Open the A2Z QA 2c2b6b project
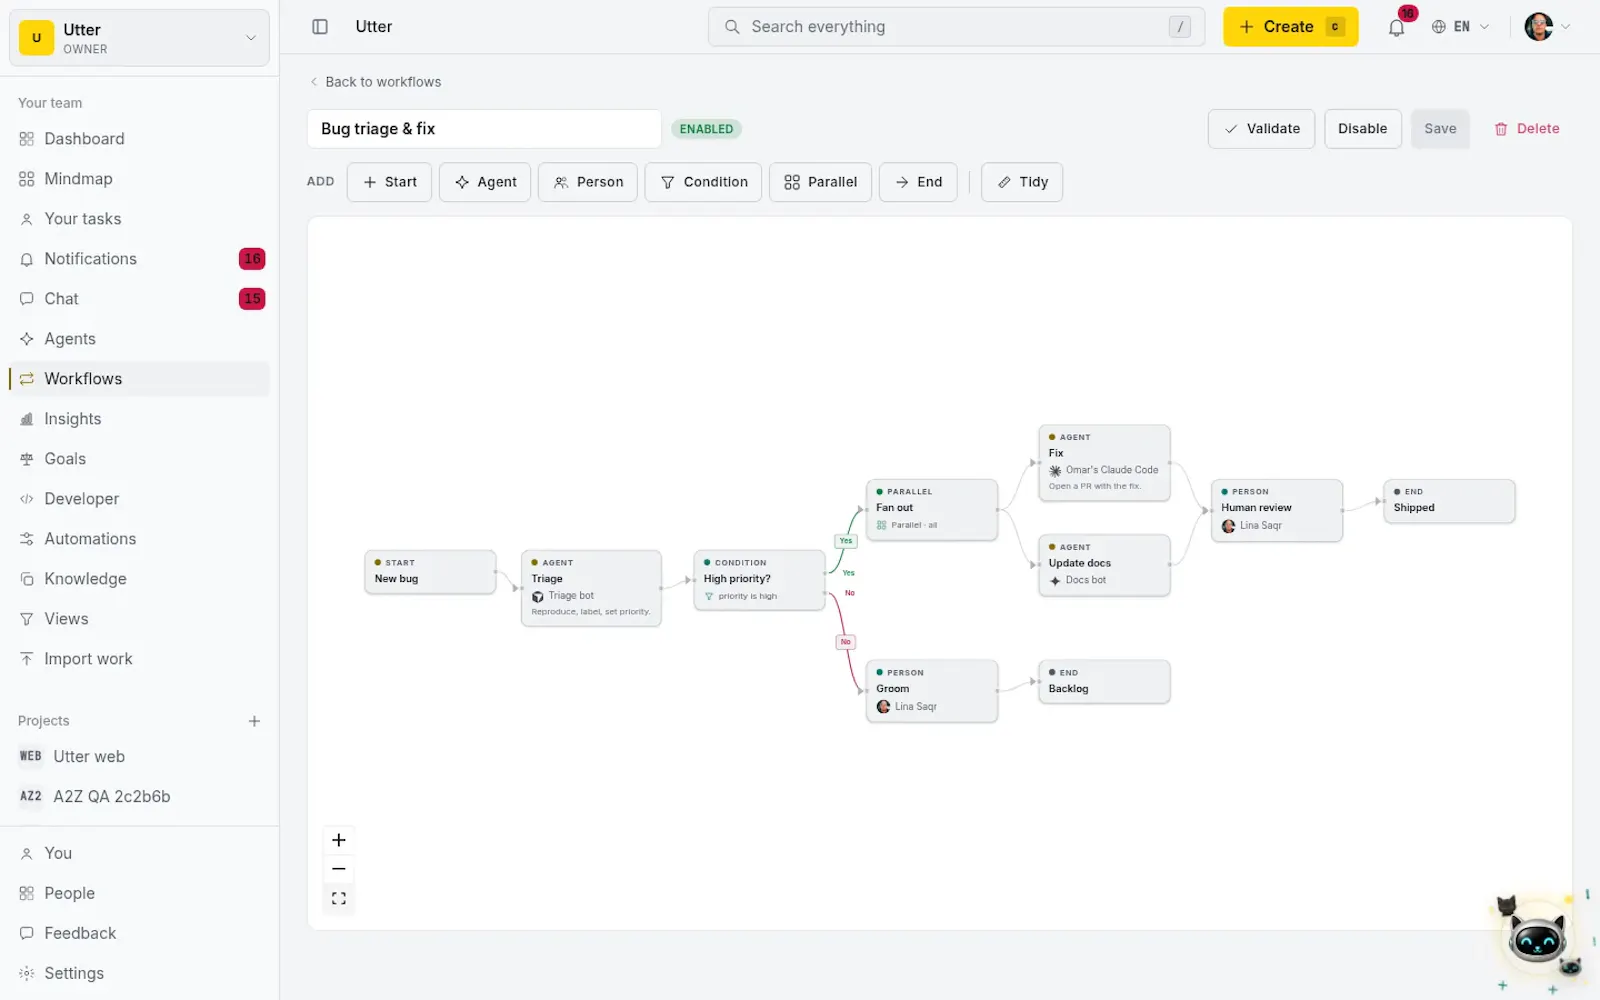Screen dimensions: 1600x1000 point(139,797)
